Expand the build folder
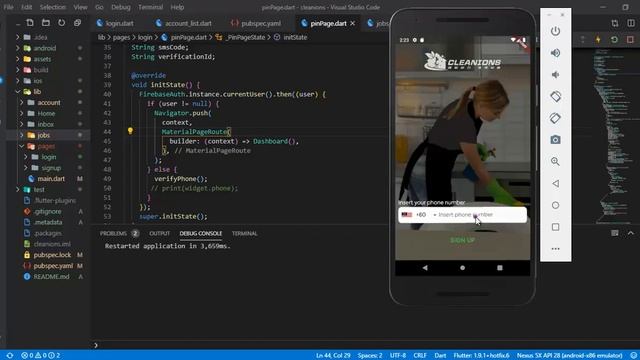Screen dimensions: 640x360 tap(17, 70)
